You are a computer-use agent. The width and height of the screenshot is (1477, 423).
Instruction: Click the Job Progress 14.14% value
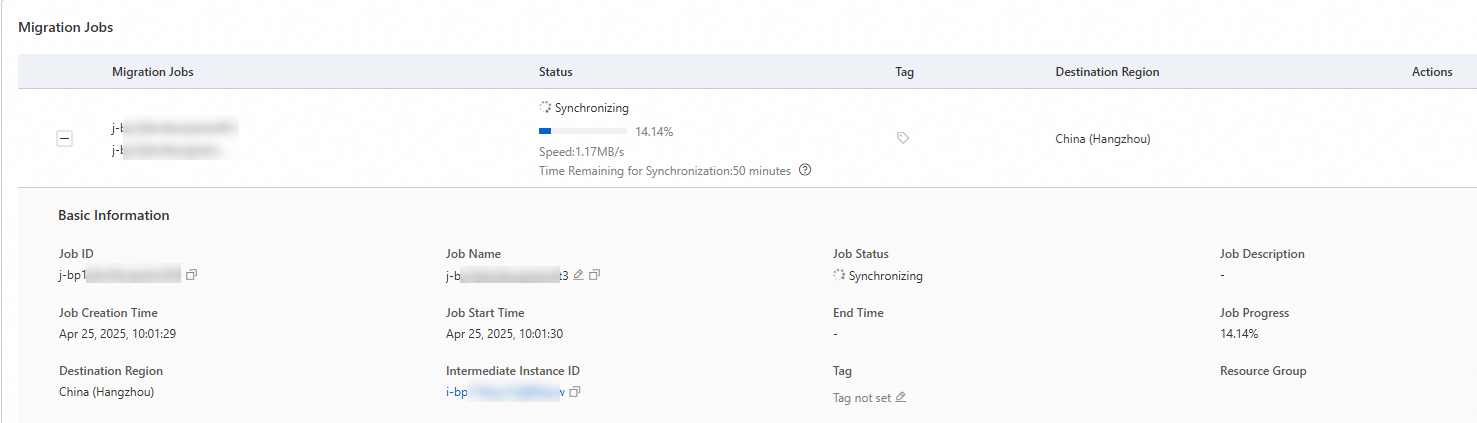click(1239, 334)
